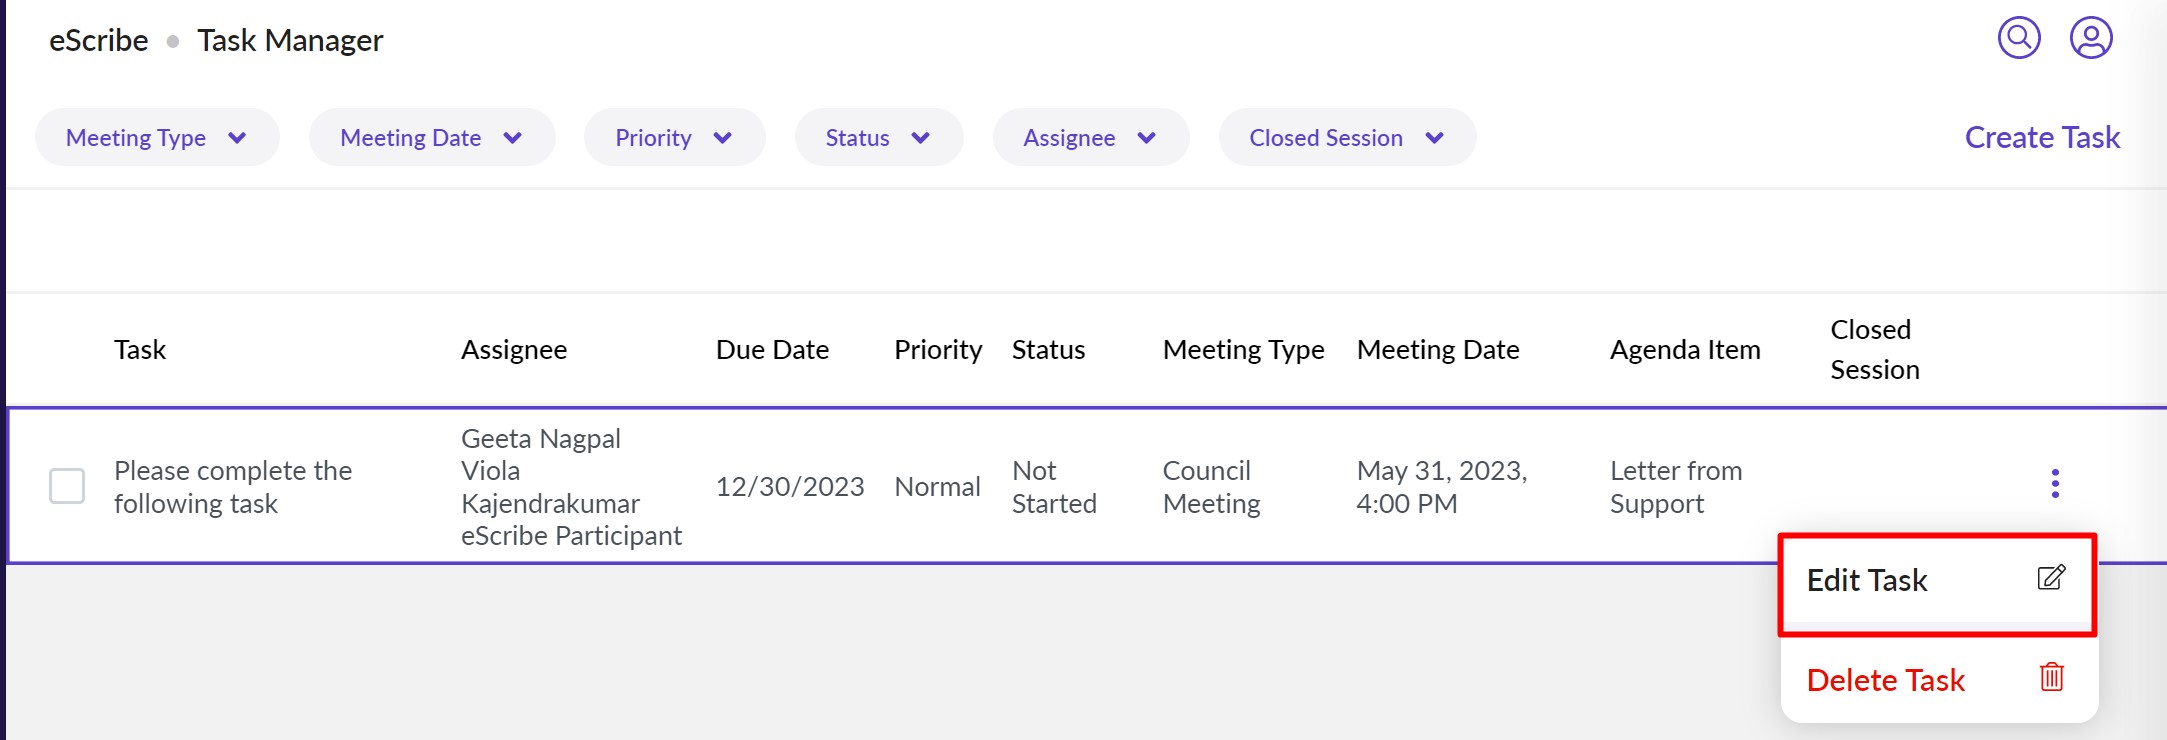Click the red trash can icon
The width and height of the screenshot is (2167, 740).
point(2051,678)
